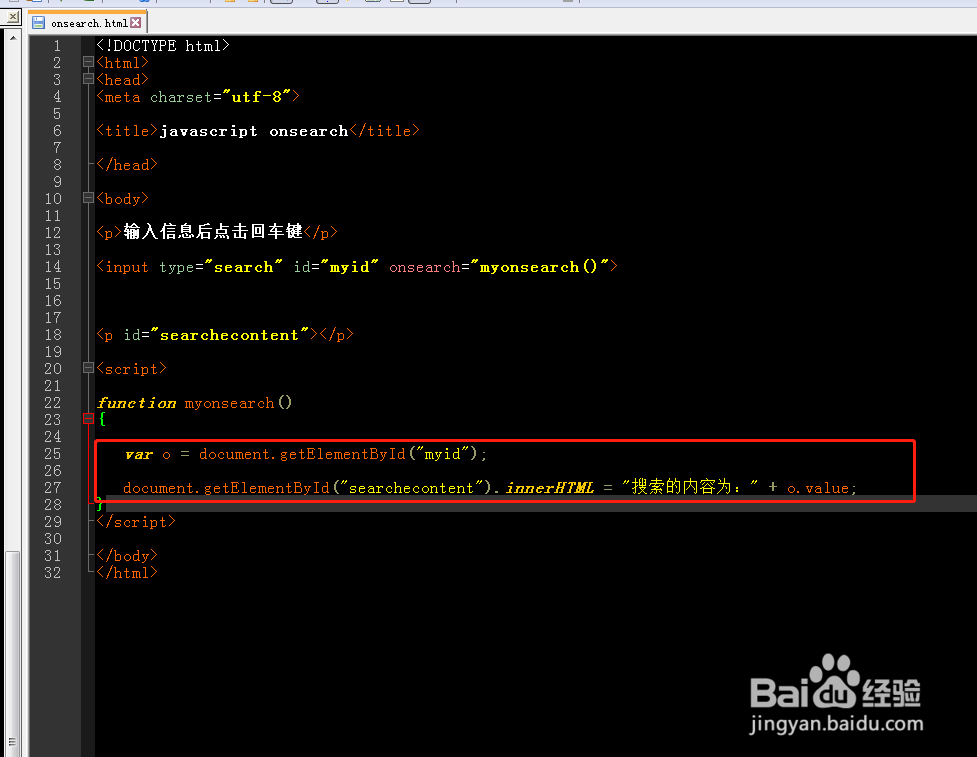Collapse the function body fold marker at line 23
This screenshot has width=977, height=757.
[87, 419]
